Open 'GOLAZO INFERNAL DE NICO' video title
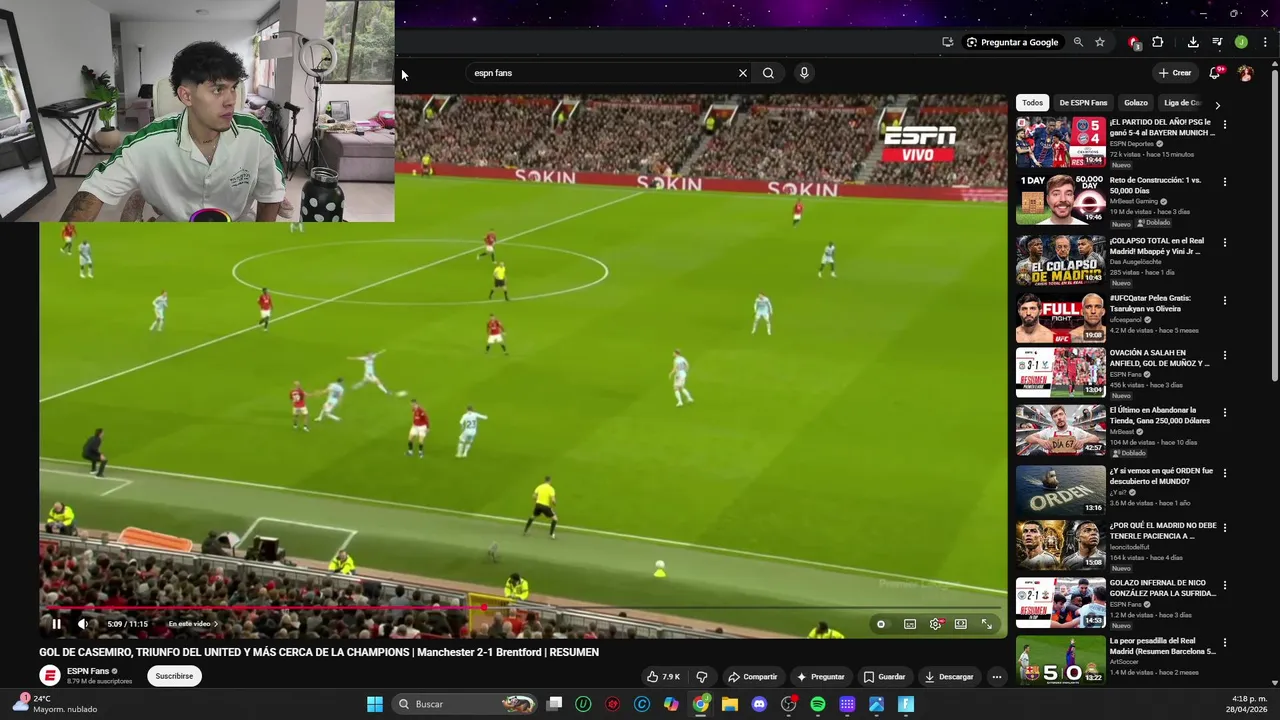Screen dimensions: 1280x720 [x=1163, y=588]
